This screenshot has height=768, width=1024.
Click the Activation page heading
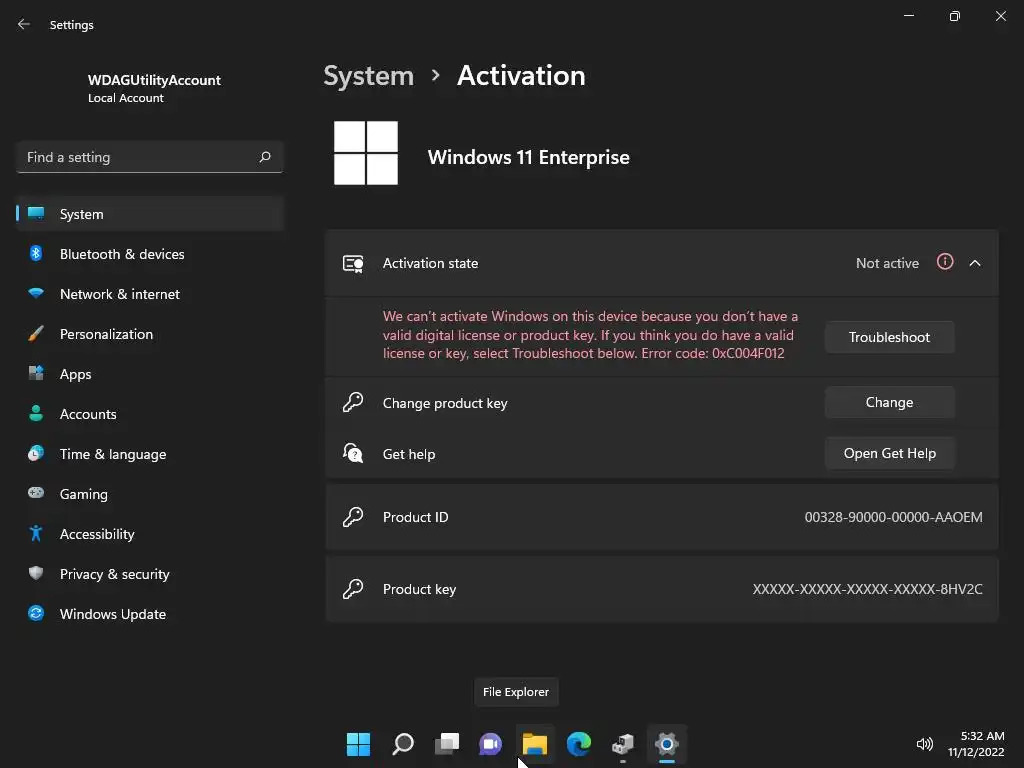coord(520,76)
